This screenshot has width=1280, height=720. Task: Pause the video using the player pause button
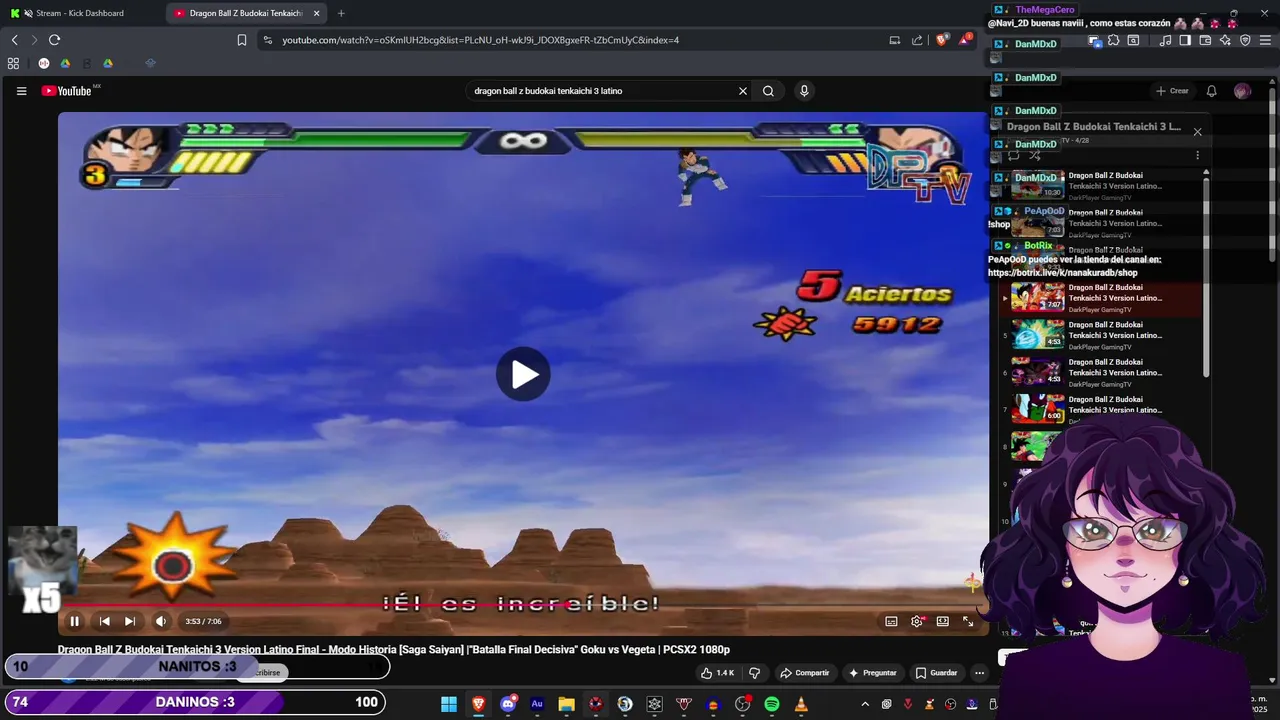pyautogui.click(x=74, y=621)
